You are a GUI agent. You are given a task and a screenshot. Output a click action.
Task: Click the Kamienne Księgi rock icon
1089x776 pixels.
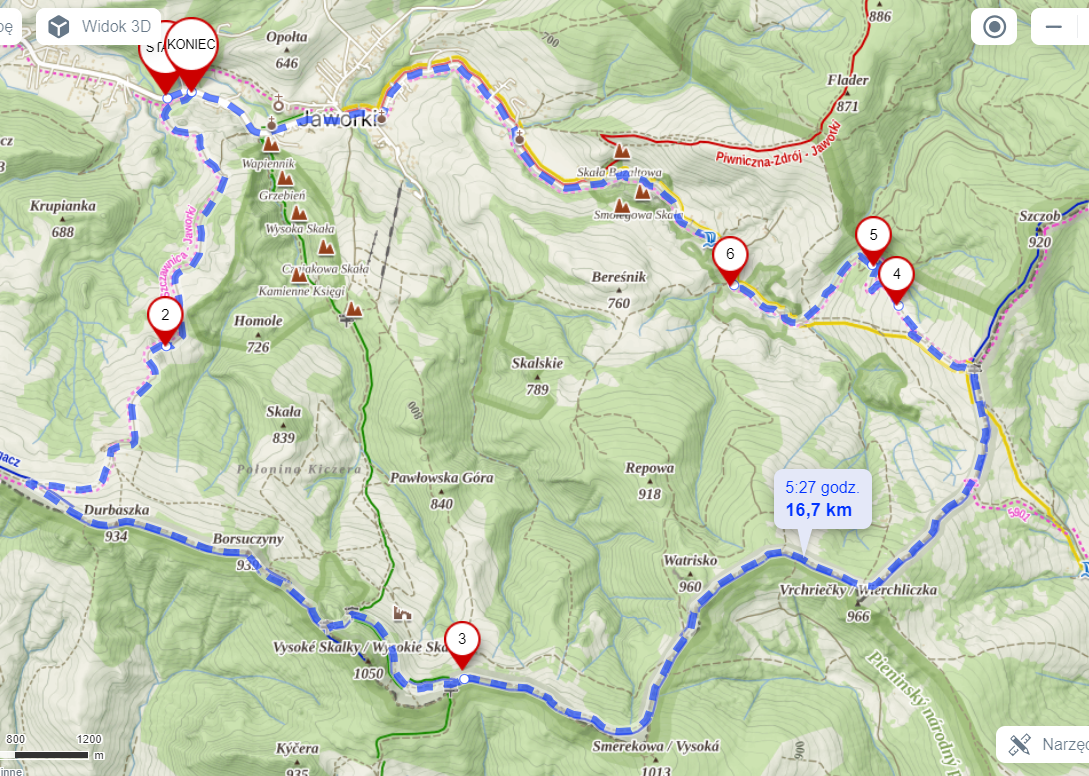click(x=299, y=276)
